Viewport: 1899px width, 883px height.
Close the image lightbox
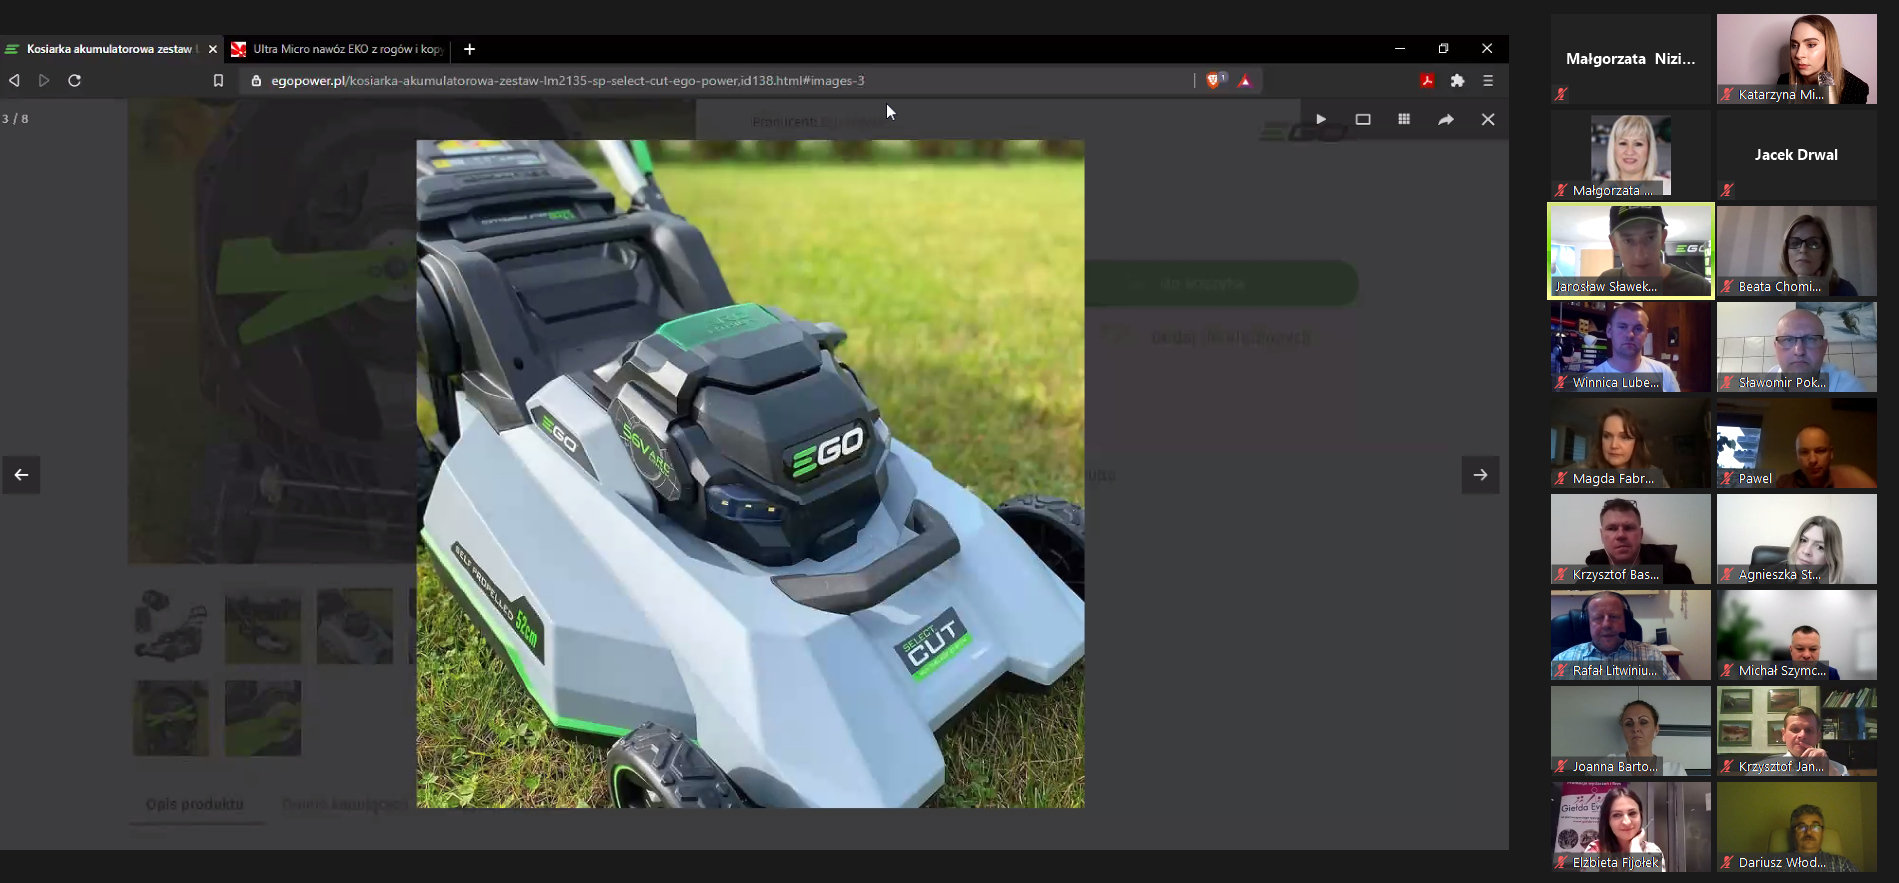1488,119
